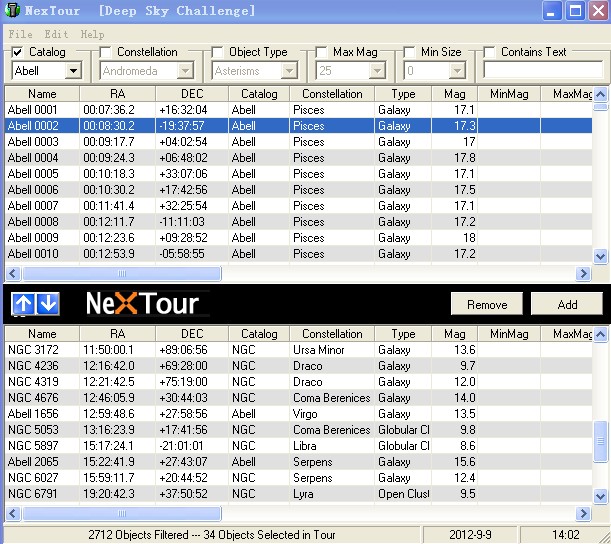The image size is (611, 544).
Task: Click scroll-left arrow of the top list
Action: [13, 274]
